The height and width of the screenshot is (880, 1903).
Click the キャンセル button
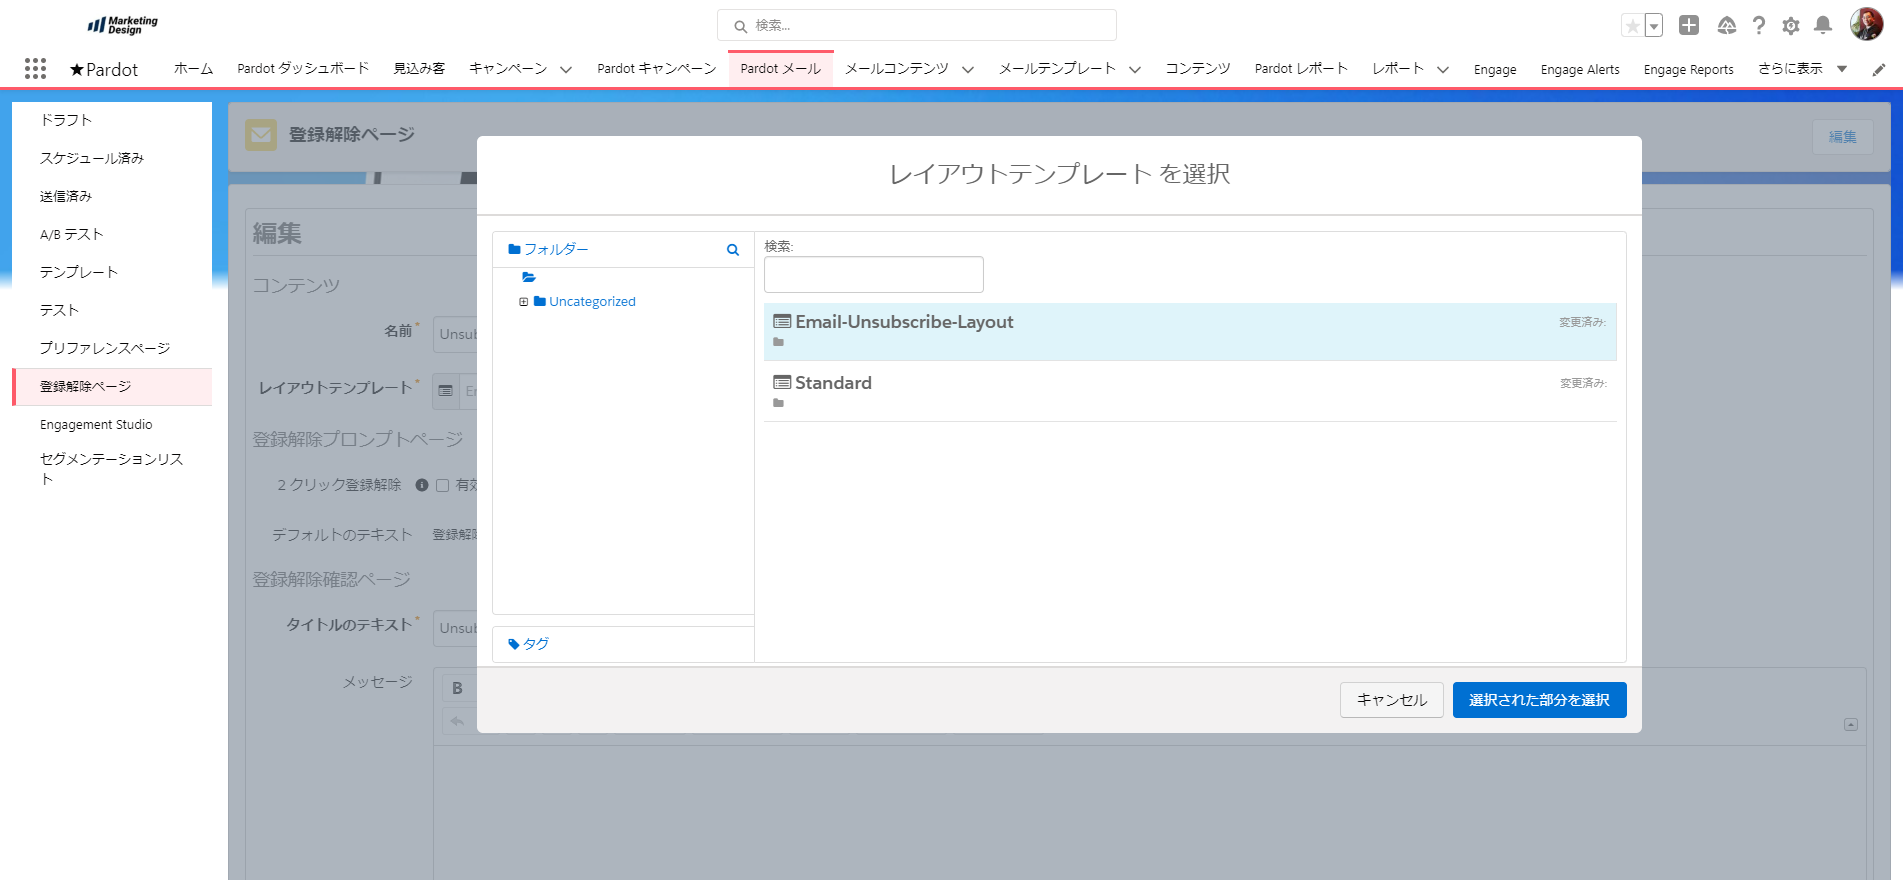(x=1391, y=700)
